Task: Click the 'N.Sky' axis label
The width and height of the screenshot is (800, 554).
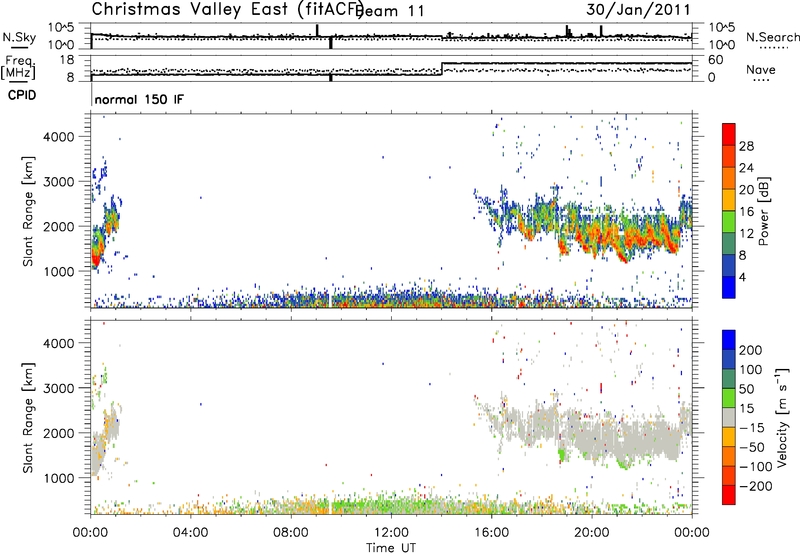Action: pos(19,37)
